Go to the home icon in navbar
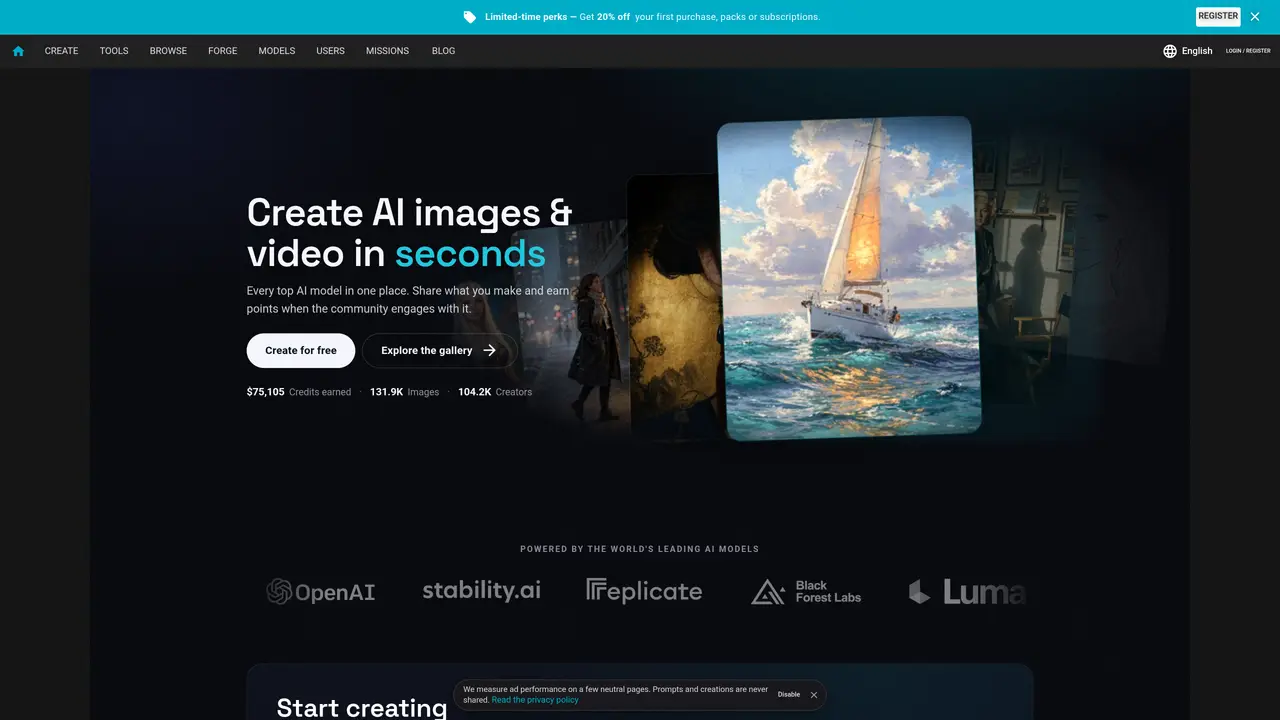The width and height of the screenshot is (1280, 720). click(18, 51)
